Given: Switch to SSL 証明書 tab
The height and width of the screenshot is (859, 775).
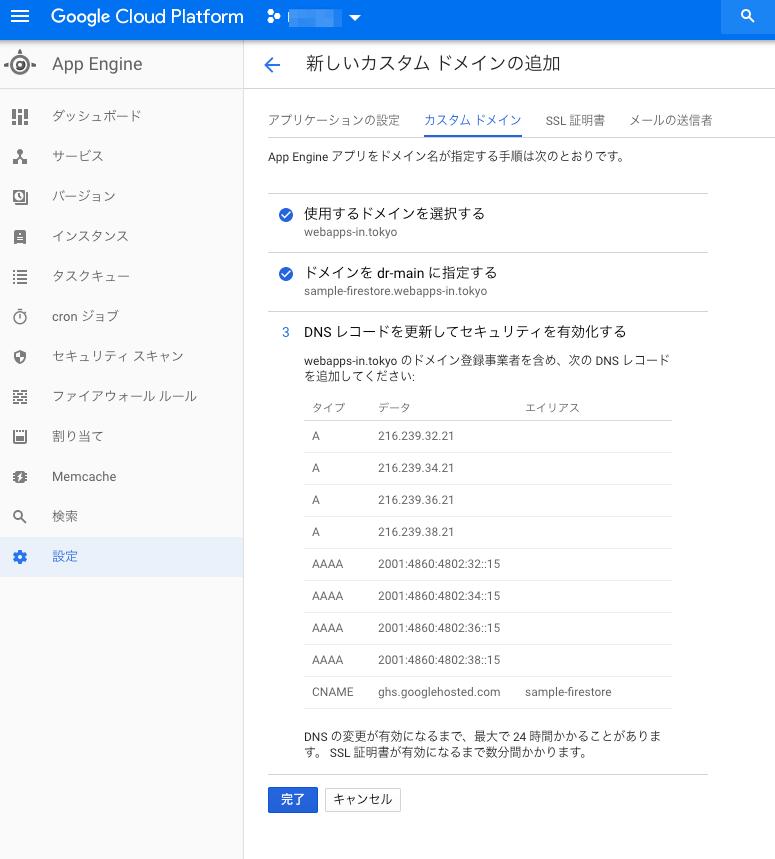Looking at the screenshot, I should coord(575,121).
